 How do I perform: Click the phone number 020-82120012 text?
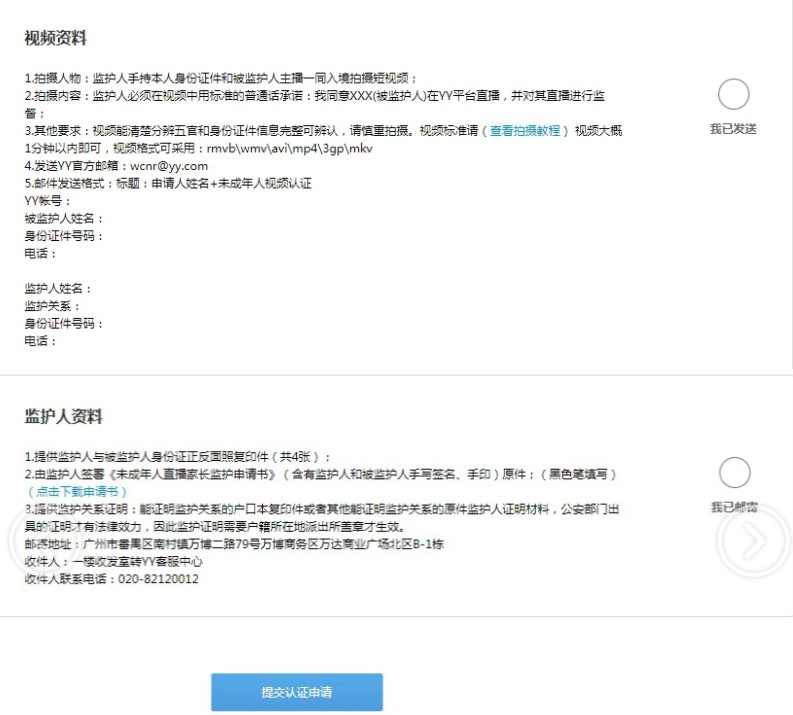coord(158,579)
